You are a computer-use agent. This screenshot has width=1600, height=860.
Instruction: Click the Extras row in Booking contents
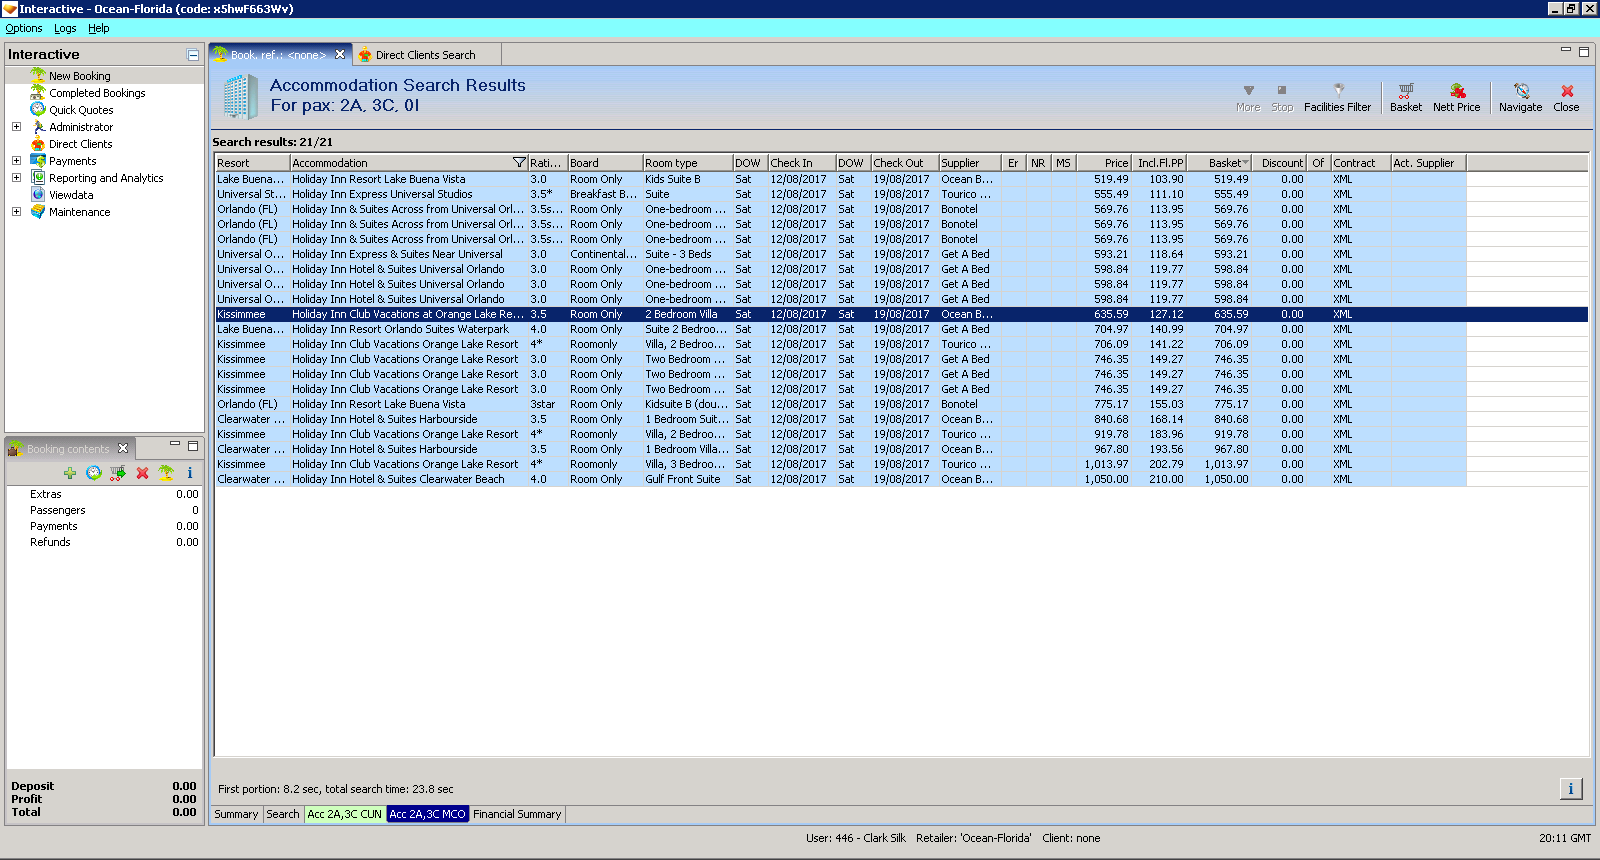pyautogui.click(x=104, y=494)
